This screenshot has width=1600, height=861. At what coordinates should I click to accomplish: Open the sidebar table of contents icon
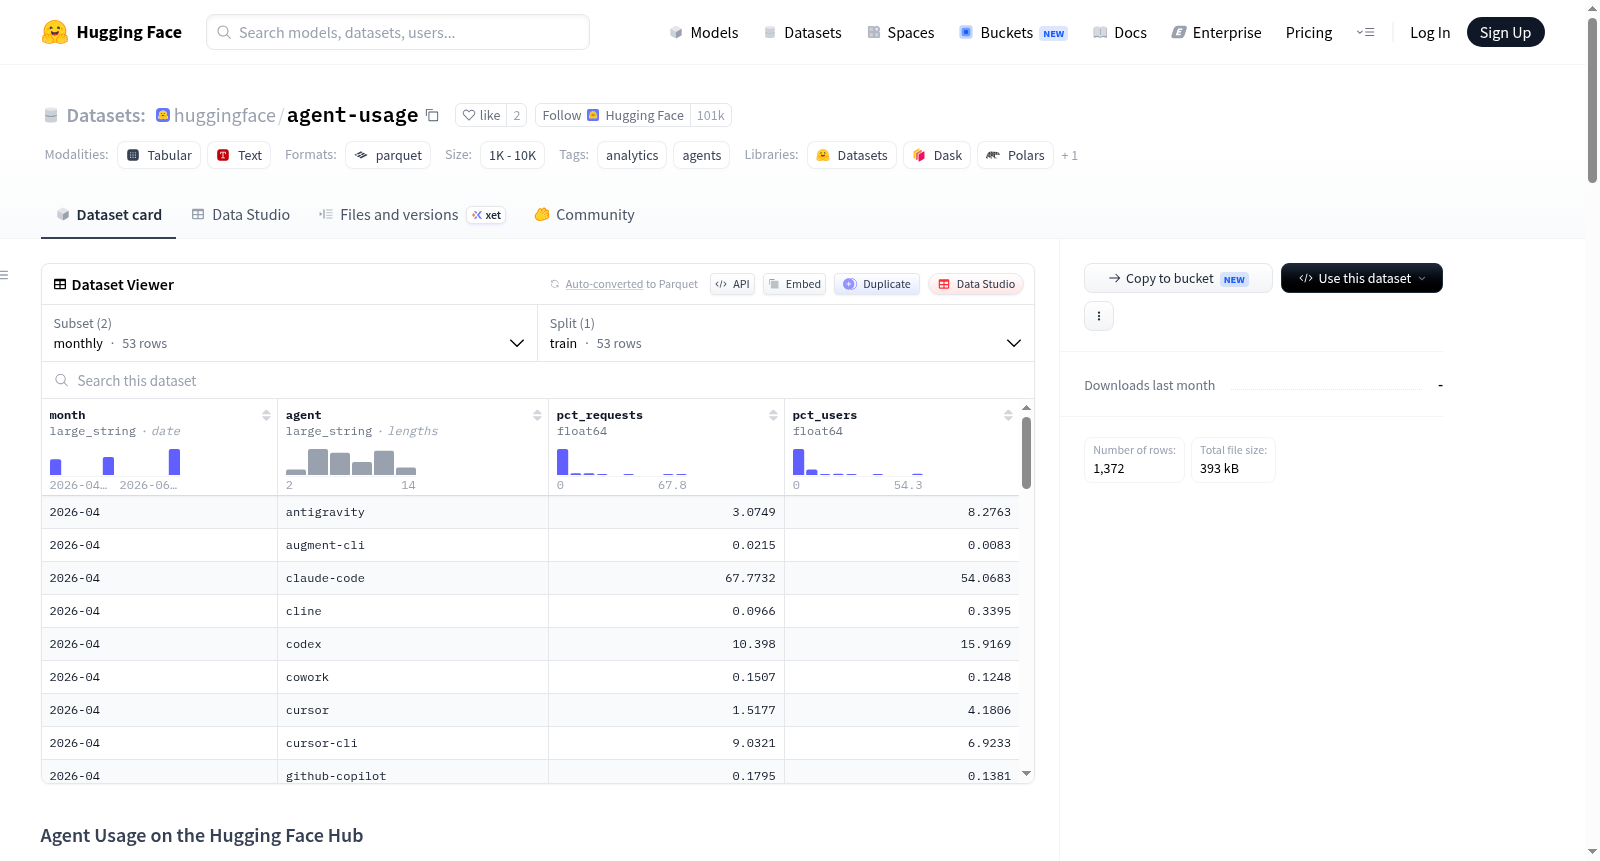click(x=4, y=275)
